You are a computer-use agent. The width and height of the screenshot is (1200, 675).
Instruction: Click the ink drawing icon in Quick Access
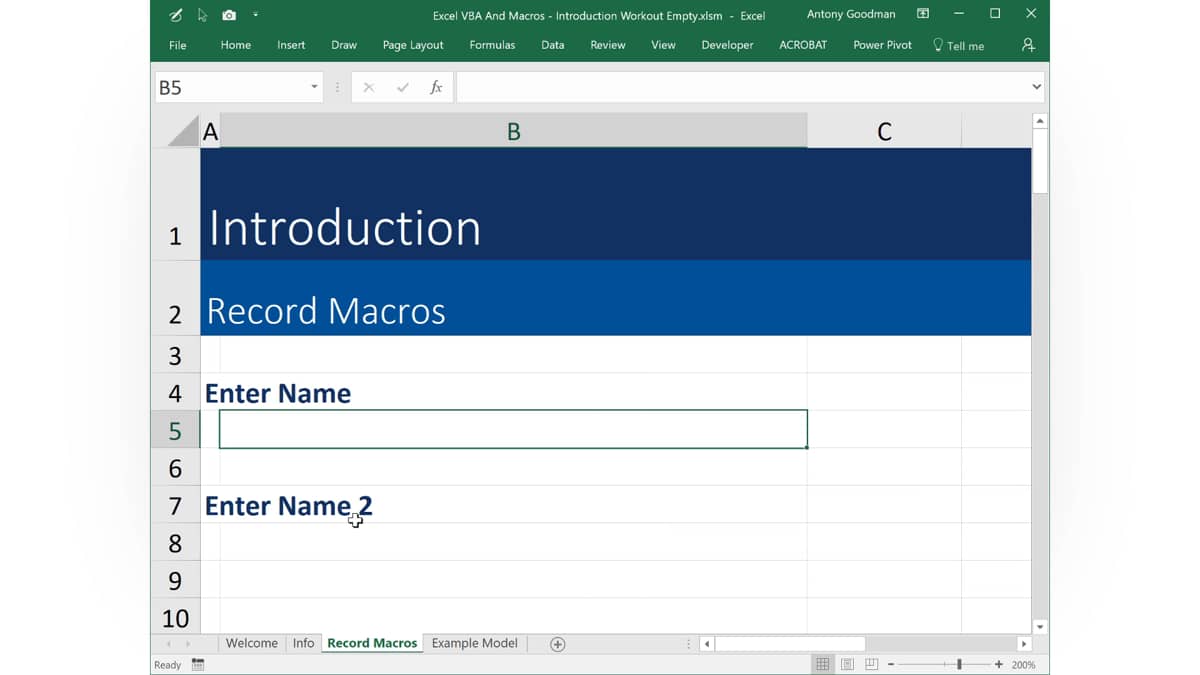pos(177,15)
